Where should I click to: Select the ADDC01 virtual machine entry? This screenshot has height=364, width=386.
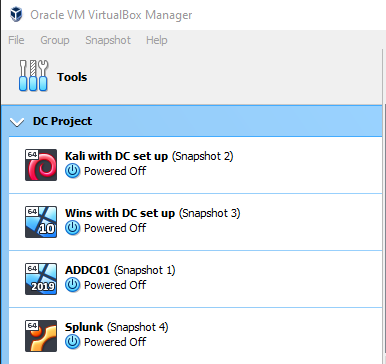coord(195,279)
